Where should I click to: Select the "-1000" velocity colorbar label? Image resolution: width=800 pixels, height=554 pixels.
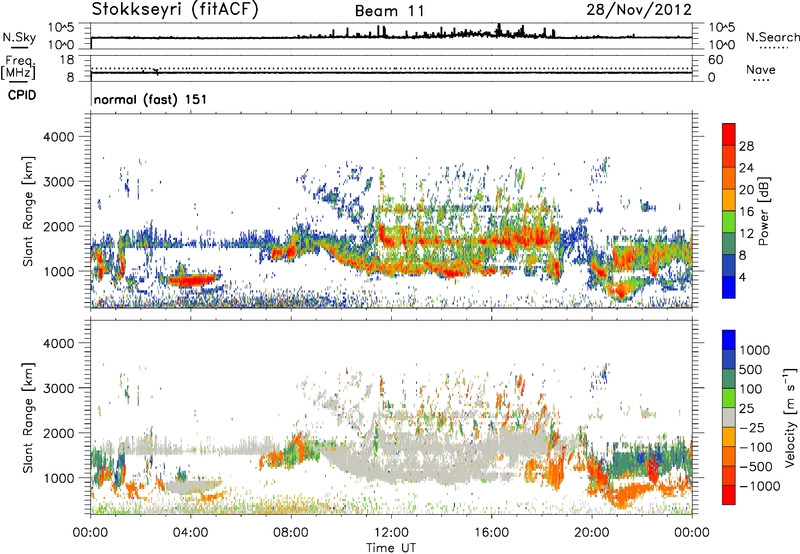click(759, 486)
